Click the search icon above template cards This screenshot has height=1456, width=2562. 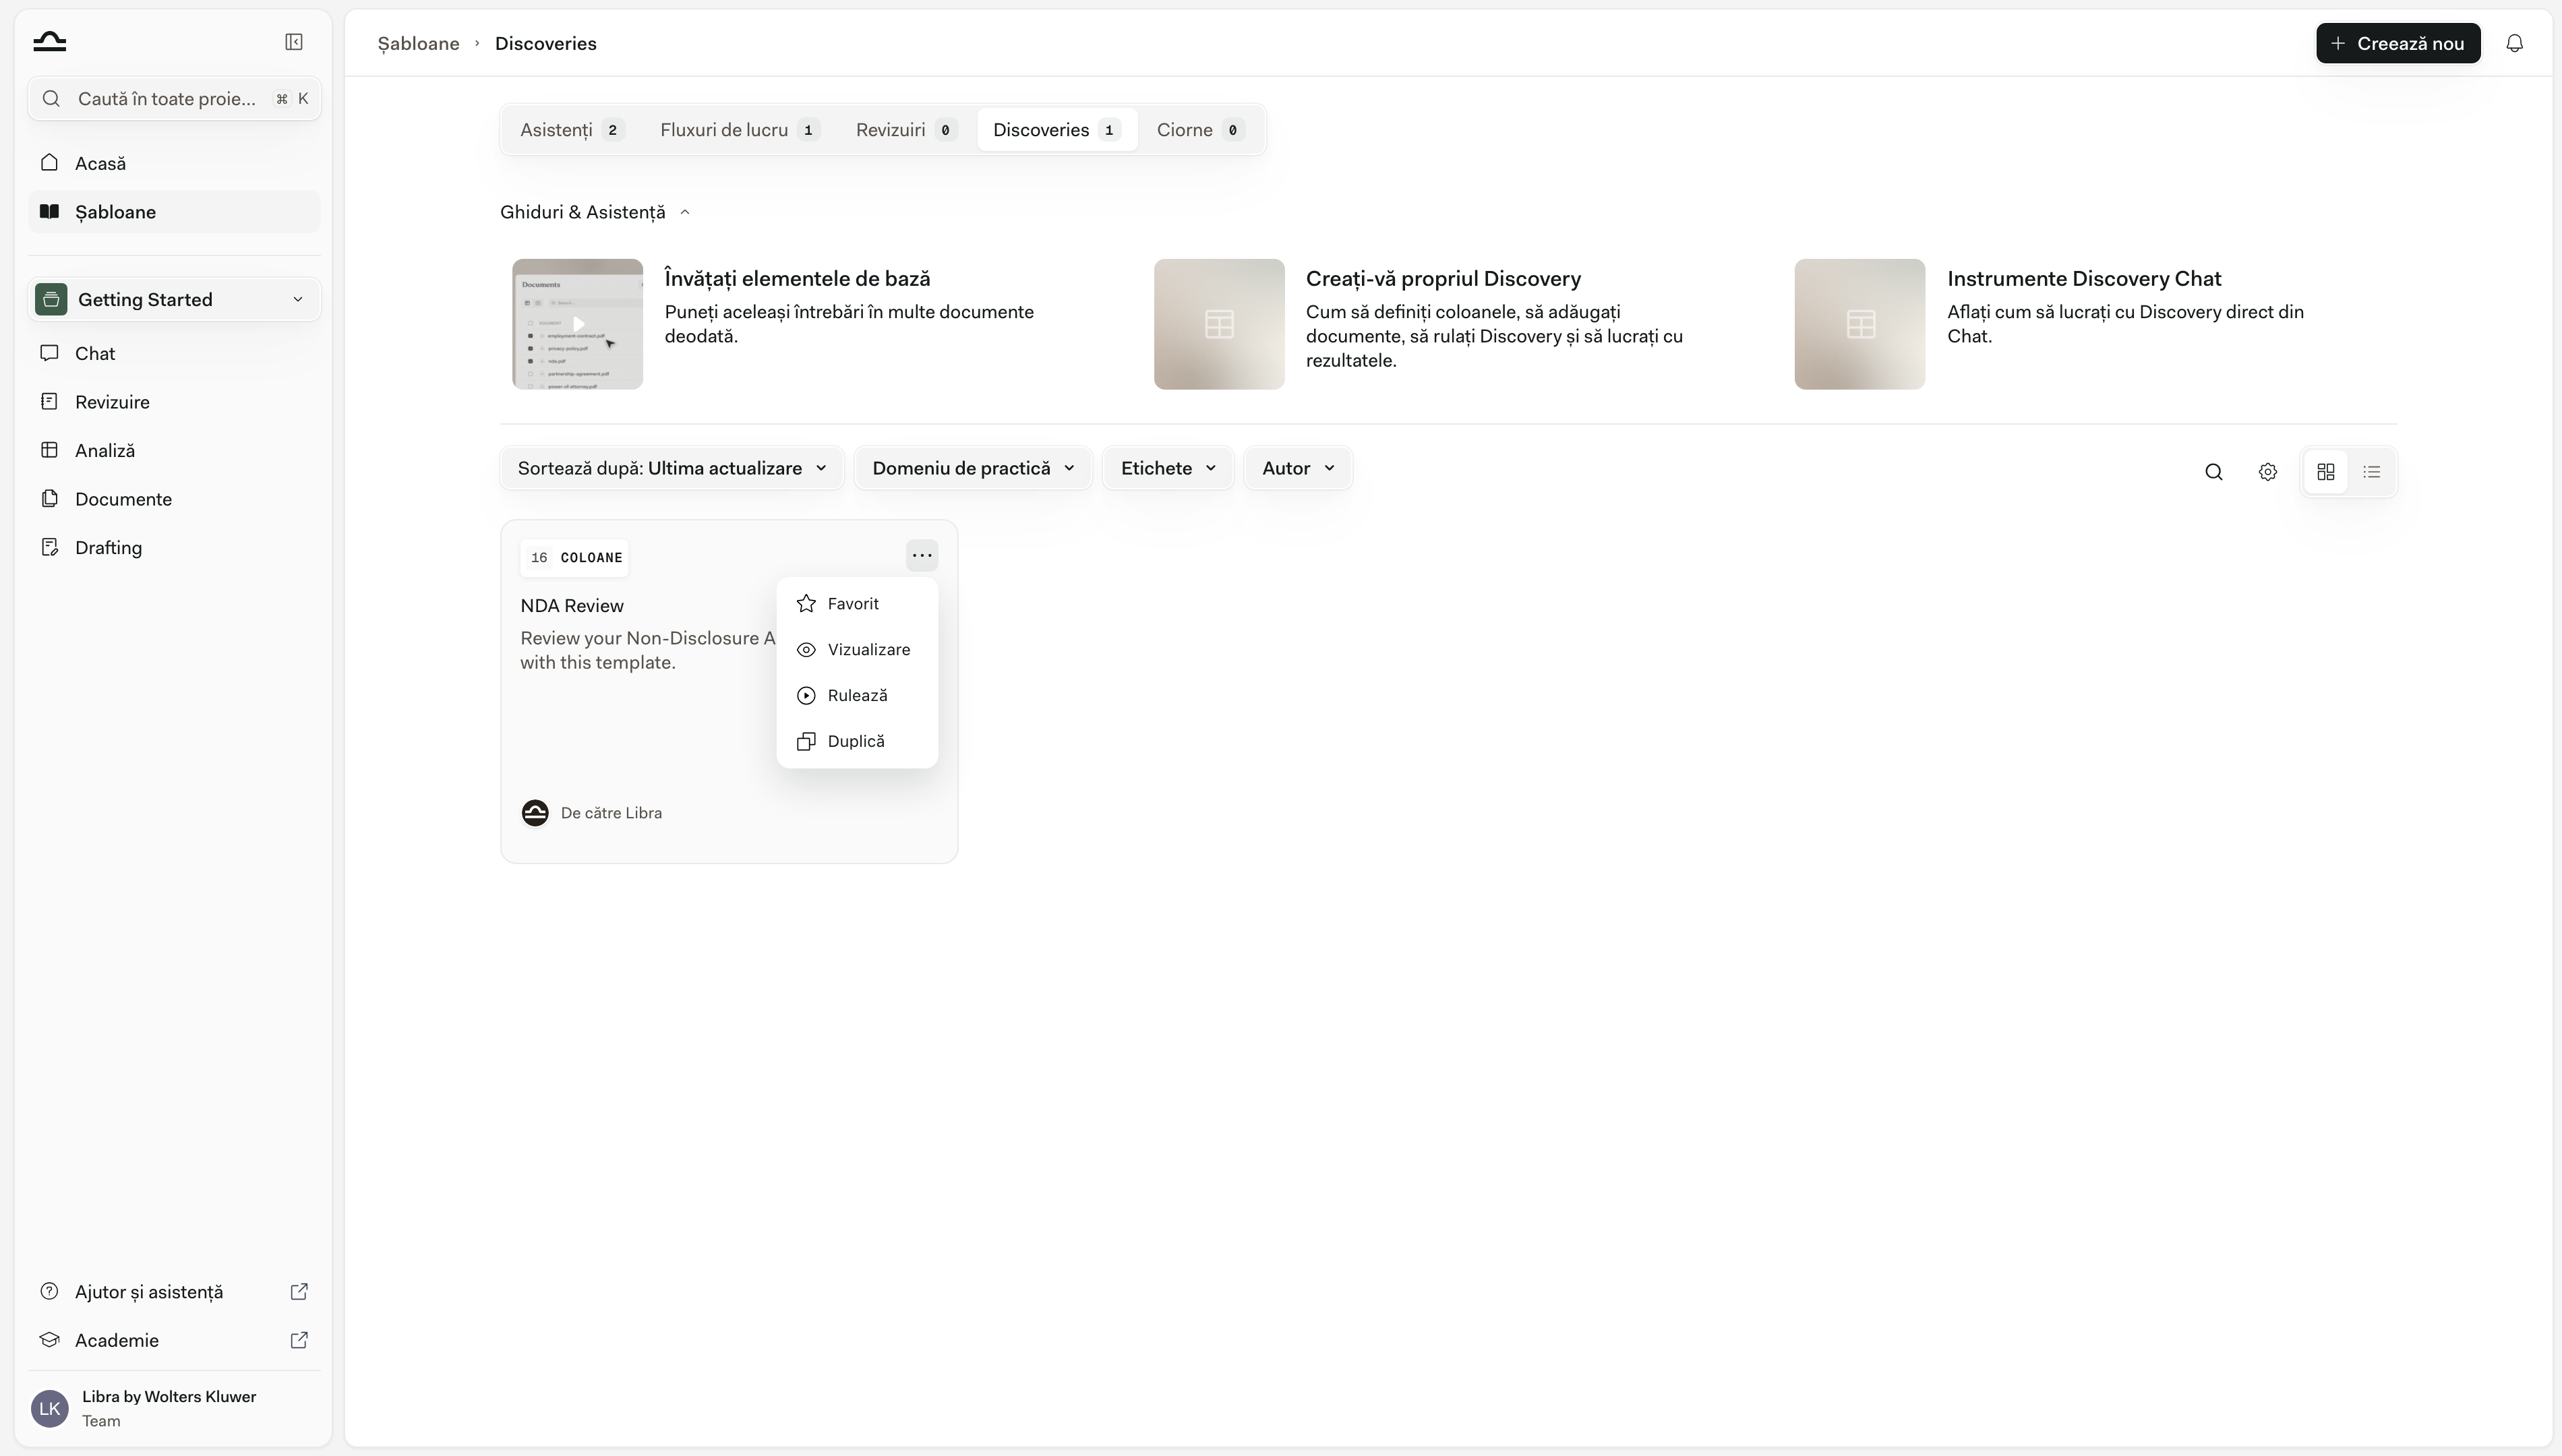[2213, 472]
